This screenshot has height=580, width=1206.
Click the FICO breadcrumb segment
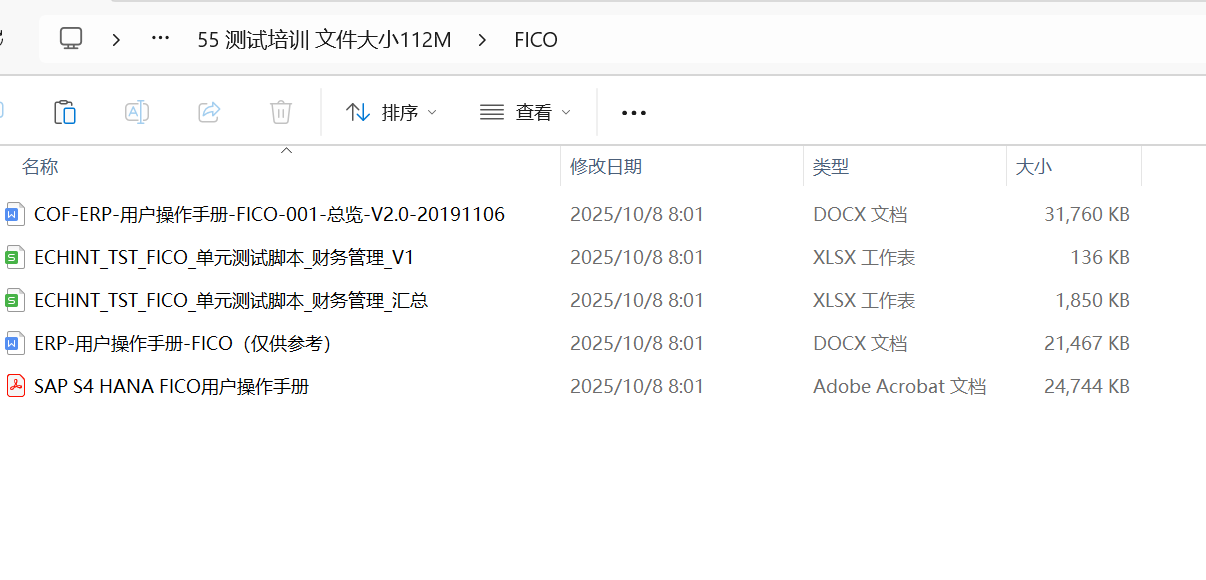pyautogui.click(x=536, y=40)
